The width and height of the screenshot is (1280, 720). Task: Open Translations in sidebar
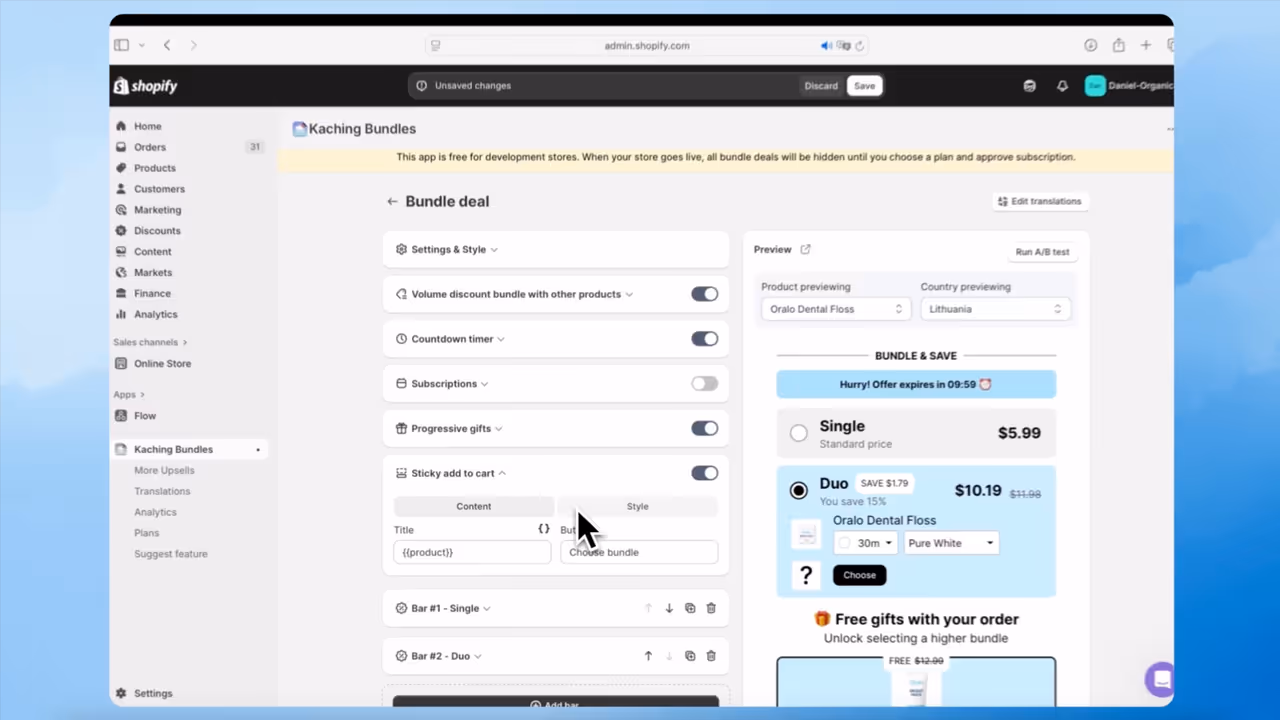(x=162, y=491)
